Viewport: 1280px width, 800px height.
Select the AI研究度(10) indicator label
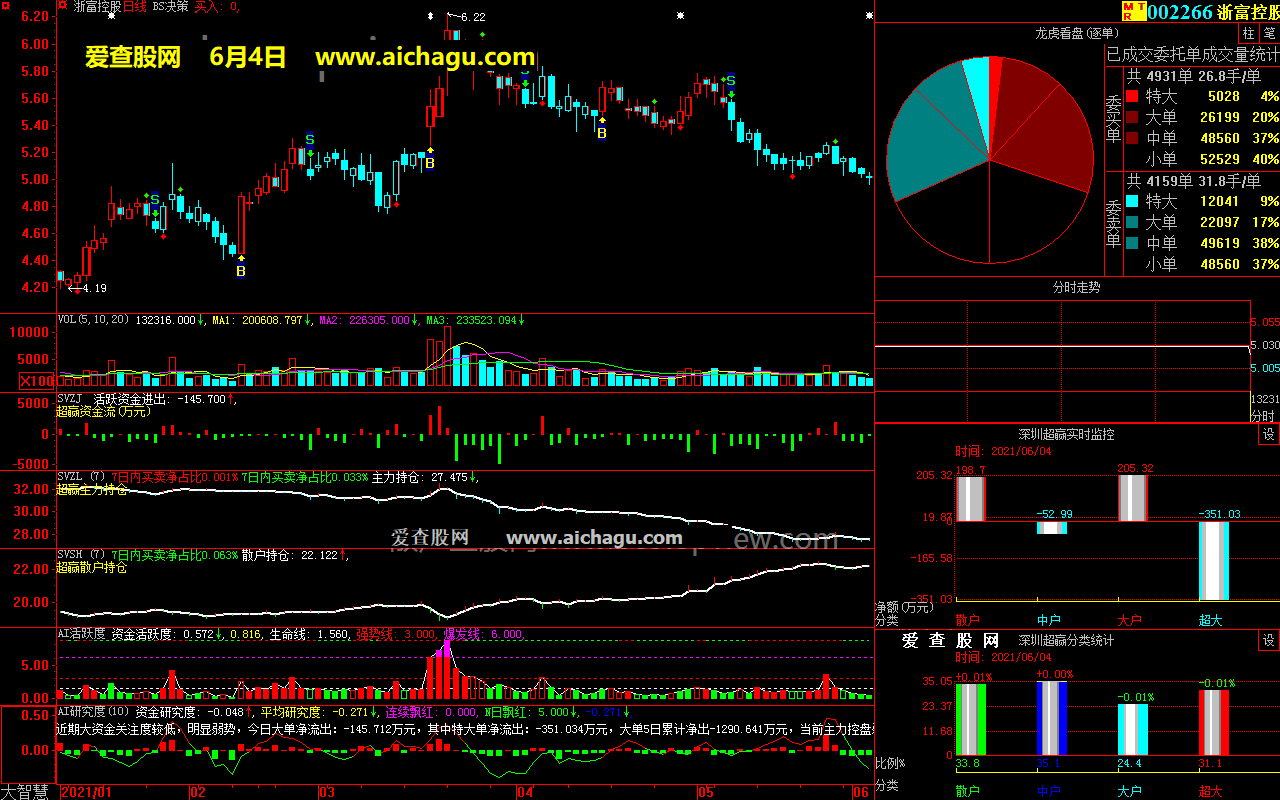click(x=95, y=713)
